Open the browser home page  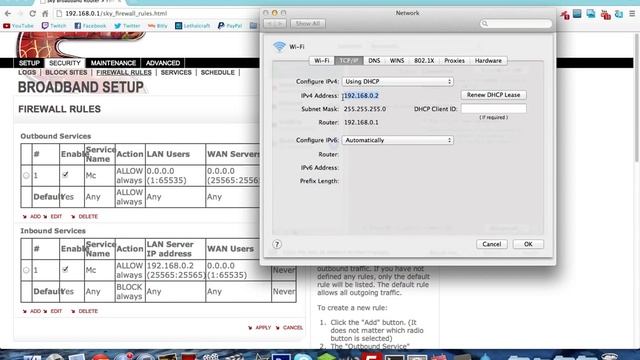coord(44,13)
